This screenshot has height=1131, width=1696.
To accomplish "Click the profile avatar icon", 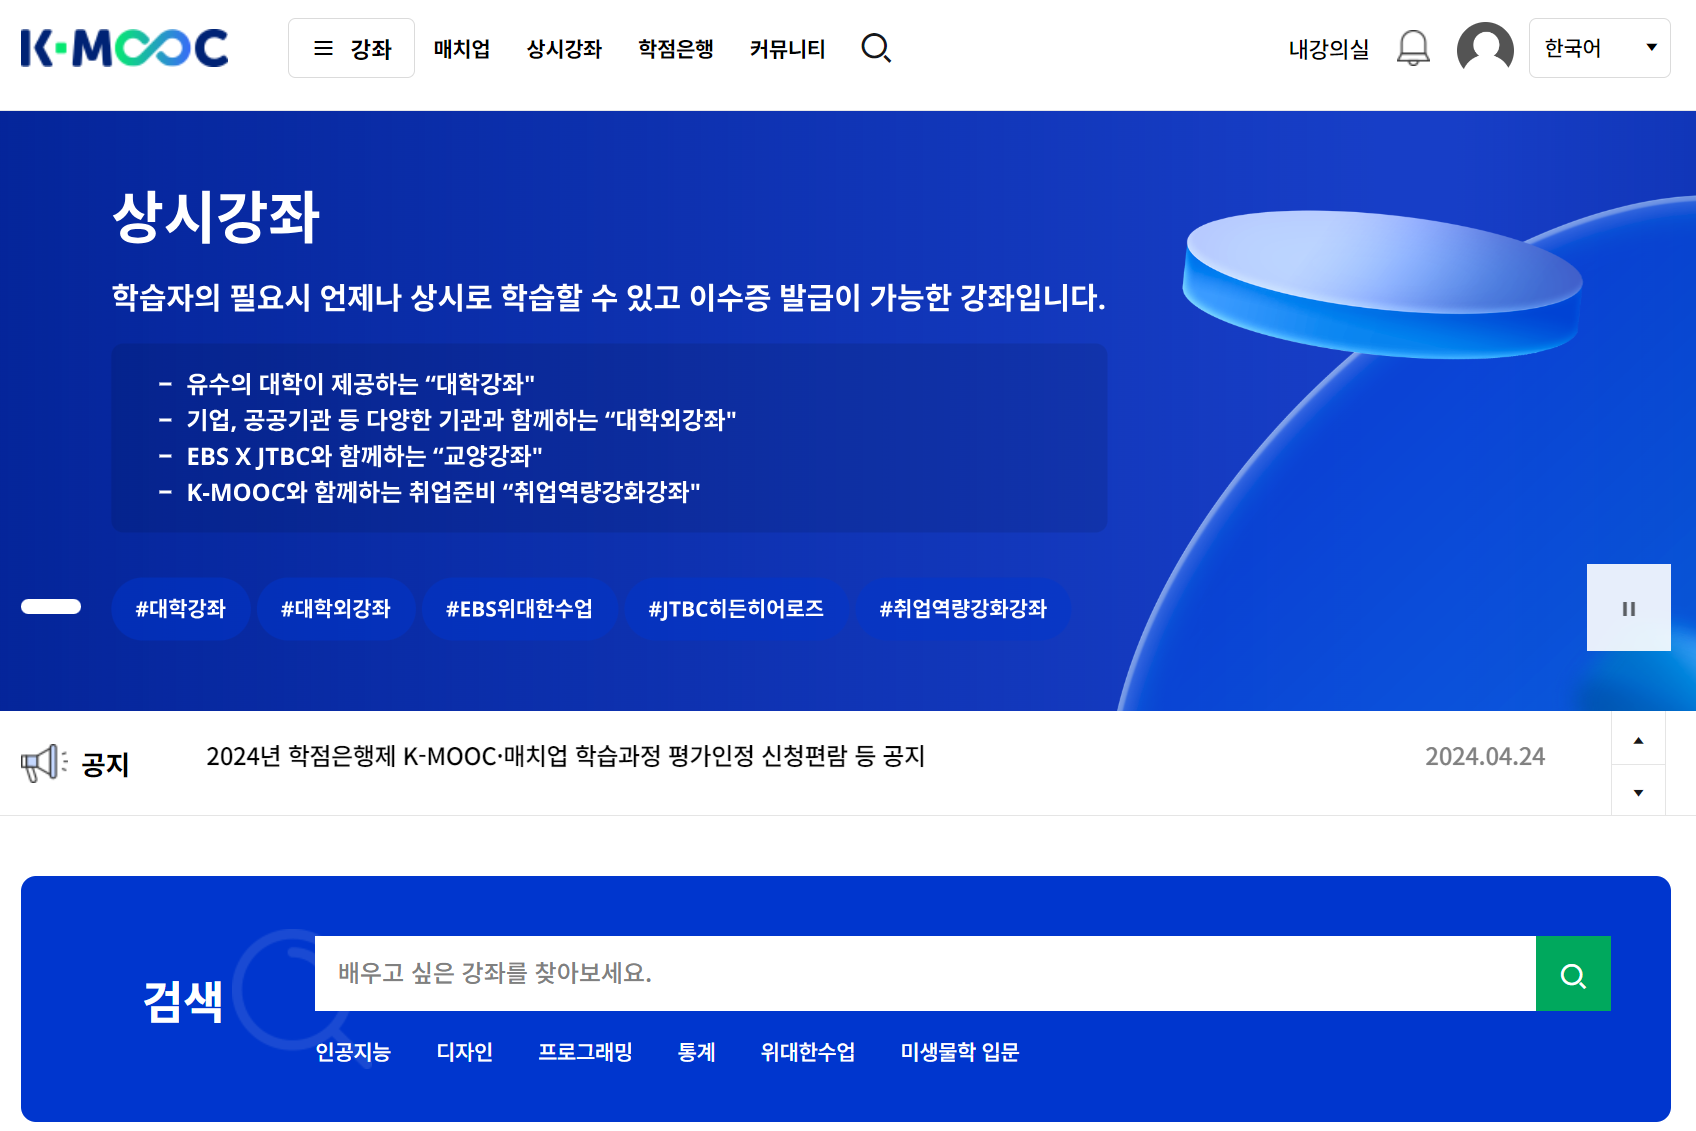I will pyautogui.click(x=1484, y=47).
